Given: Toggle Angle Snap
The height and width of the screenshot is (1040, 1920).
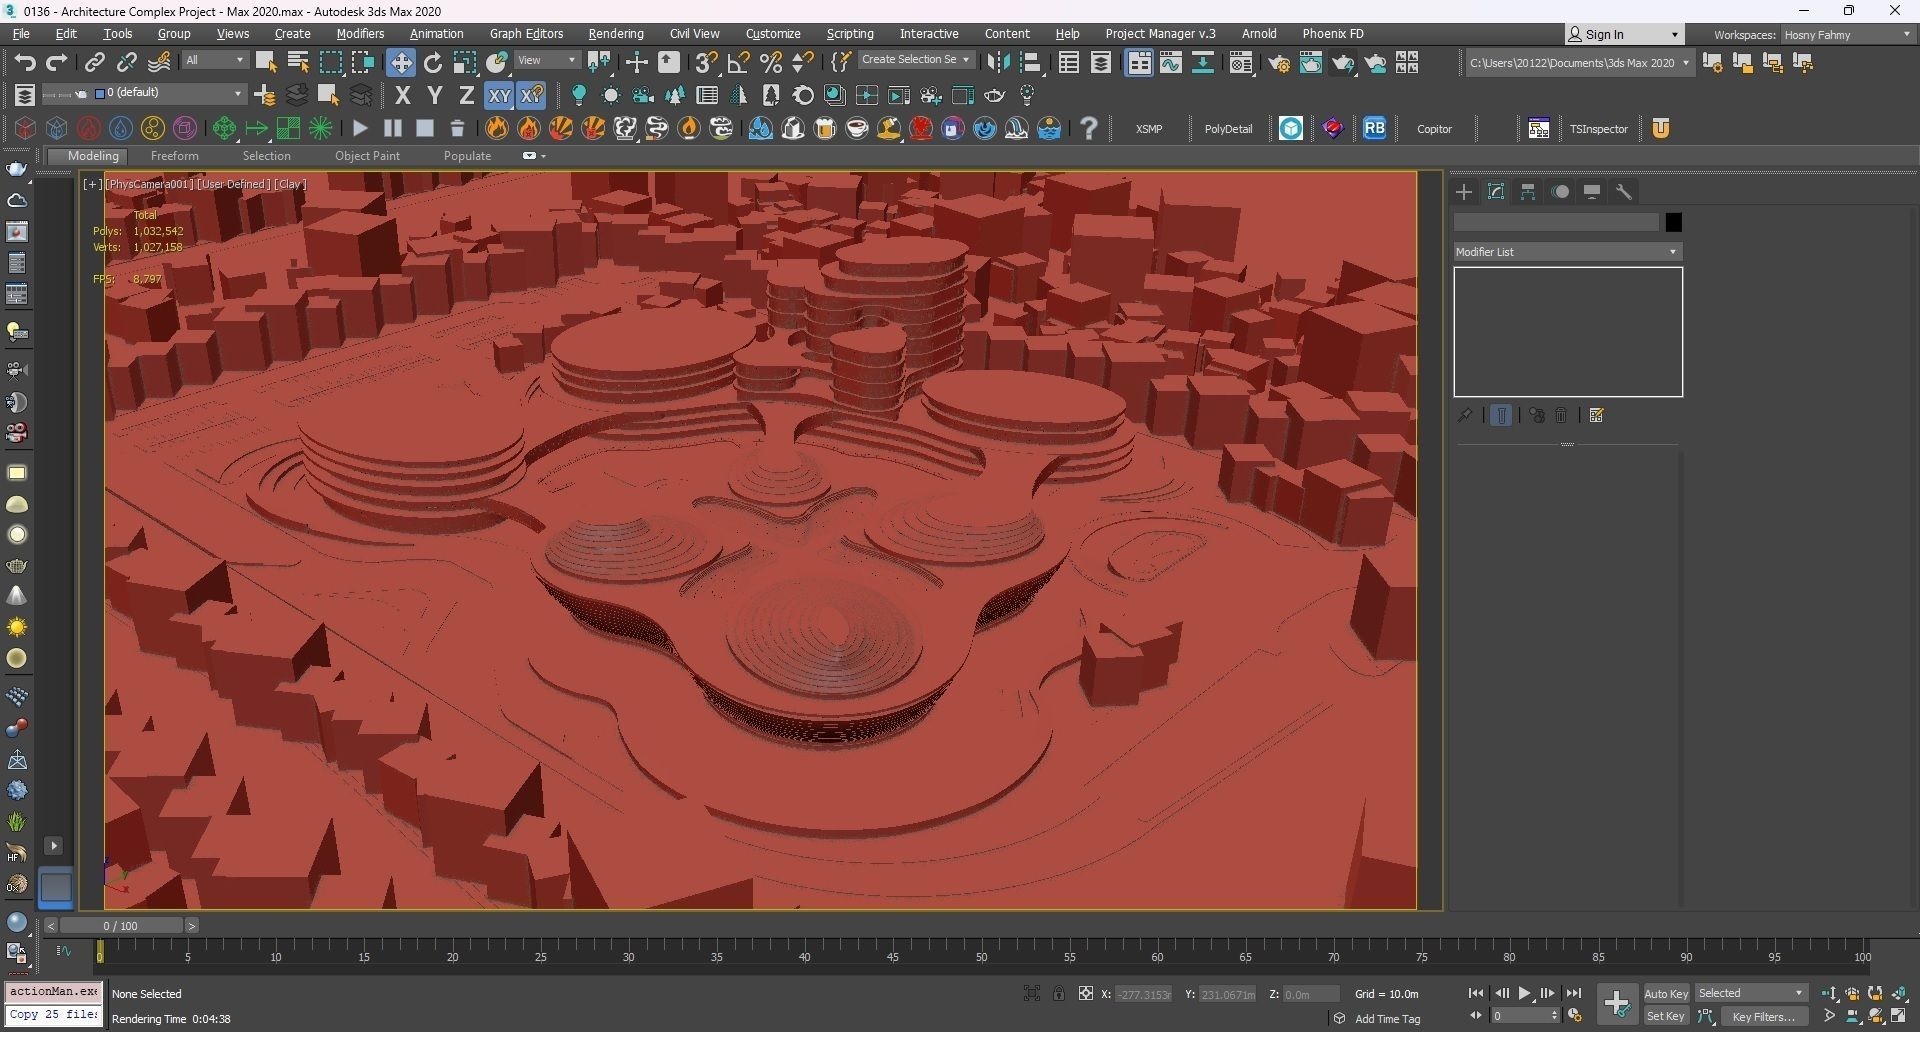Looking at the screenshot, I should tap(739, 63).
